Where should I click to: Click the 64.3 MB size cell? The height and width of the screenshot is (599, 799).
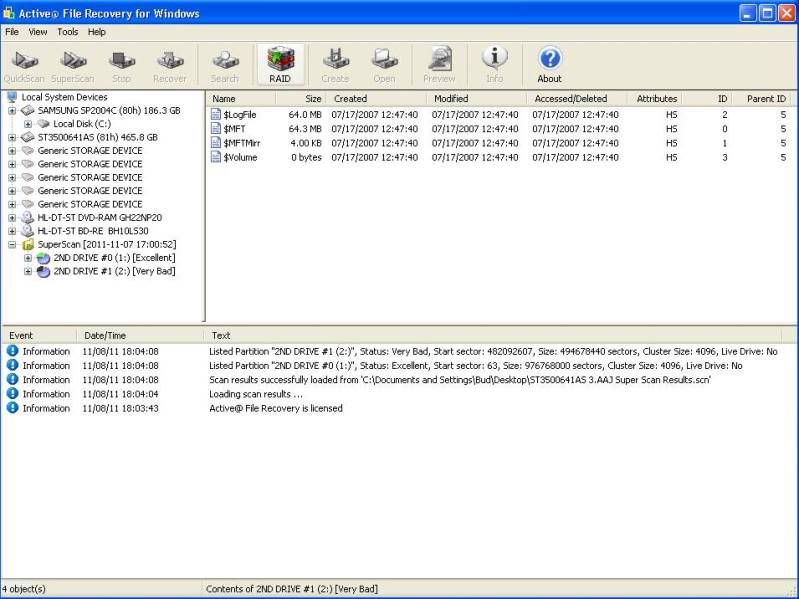(x=305, y=129)
